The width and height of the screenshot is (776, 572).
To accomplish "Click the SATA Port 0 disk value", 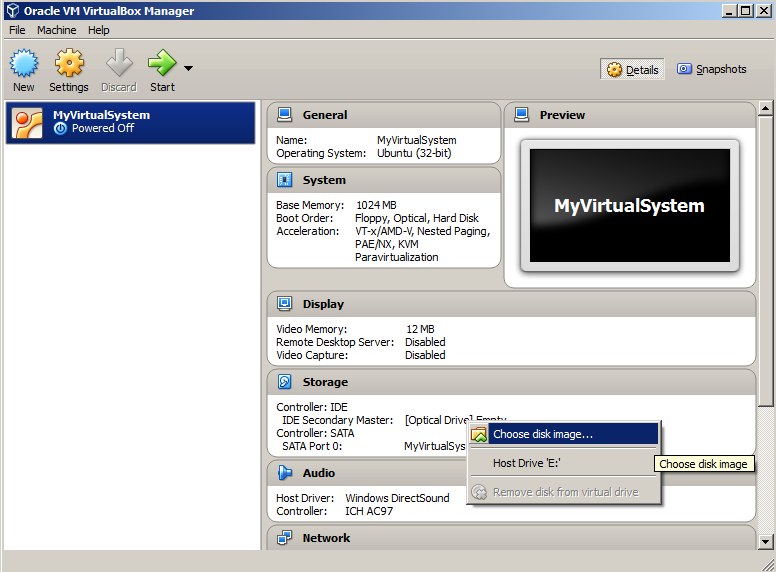I will coord(435,446).
